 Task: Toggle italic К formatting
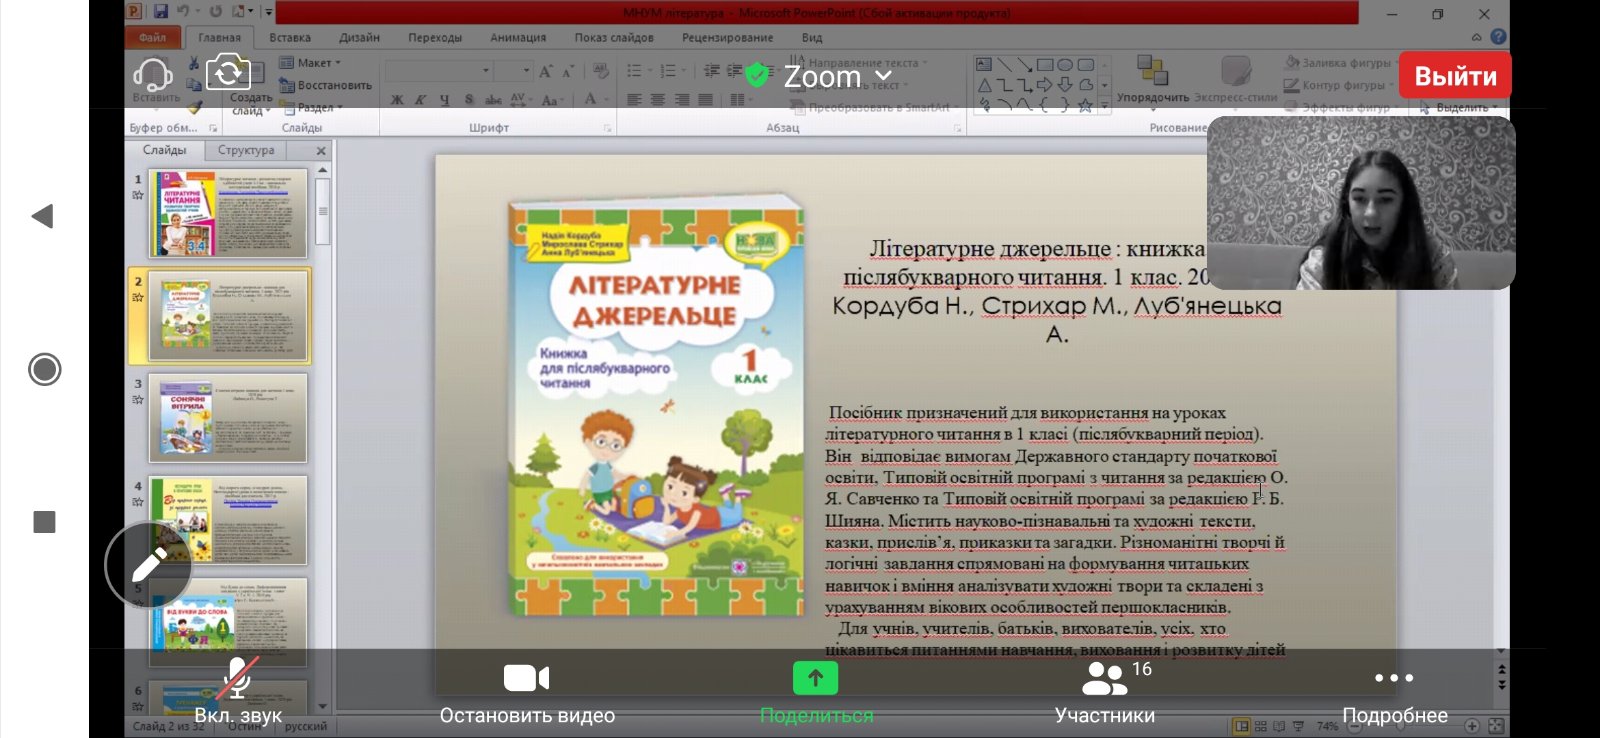point(421,100)
